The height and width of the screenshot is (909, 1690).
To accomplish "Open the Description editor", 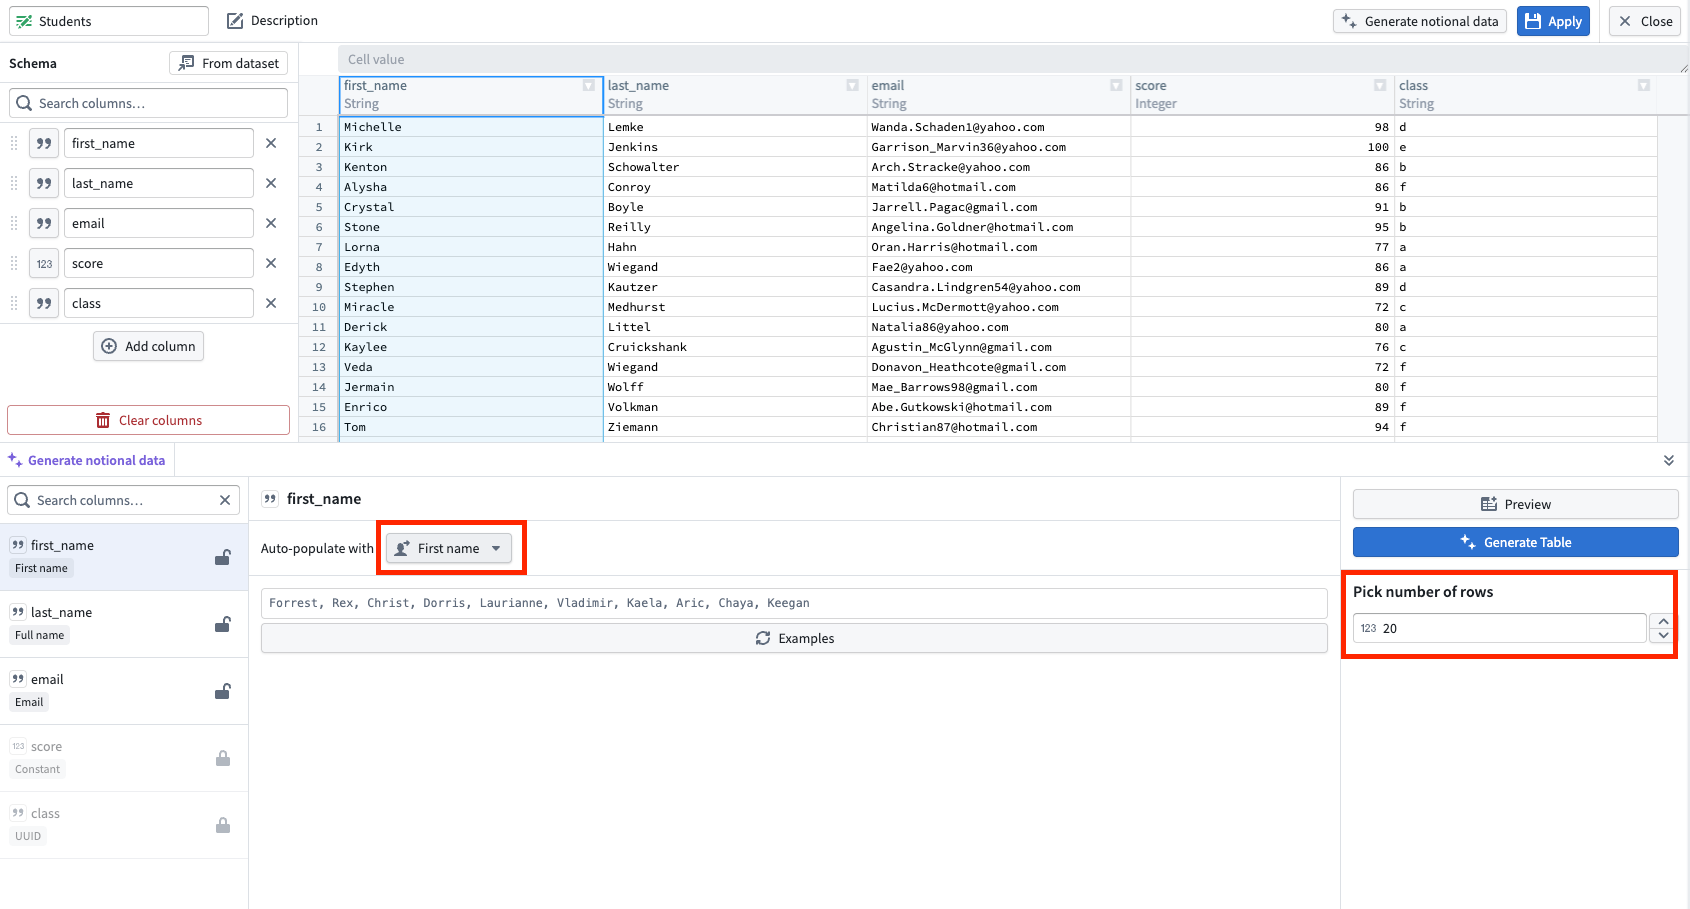I will (272, 21).
